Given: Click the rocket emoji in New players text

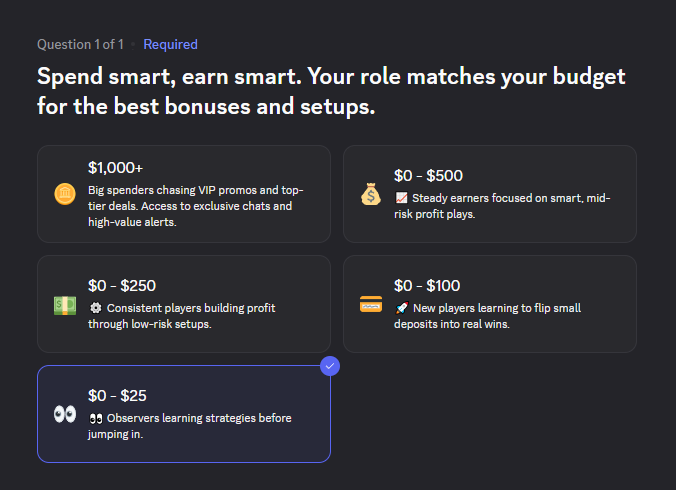Looking at the screenshot, I should coord(401,308).
